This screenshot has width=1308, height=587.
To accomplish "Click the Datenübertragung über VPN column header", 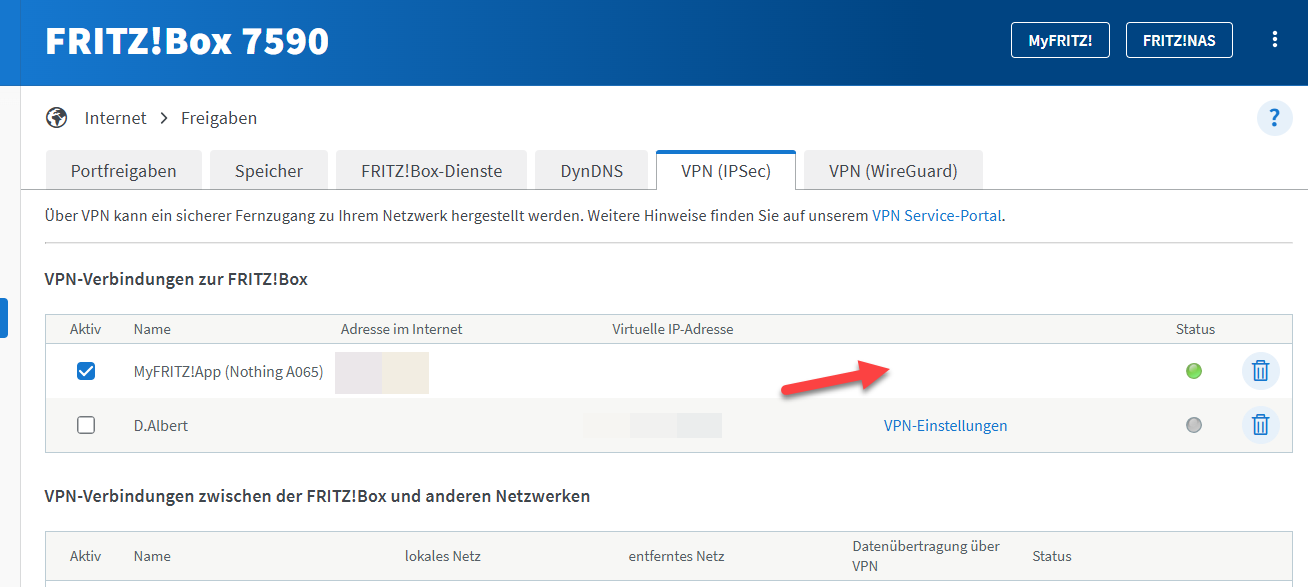I will (x=926, y=556).
